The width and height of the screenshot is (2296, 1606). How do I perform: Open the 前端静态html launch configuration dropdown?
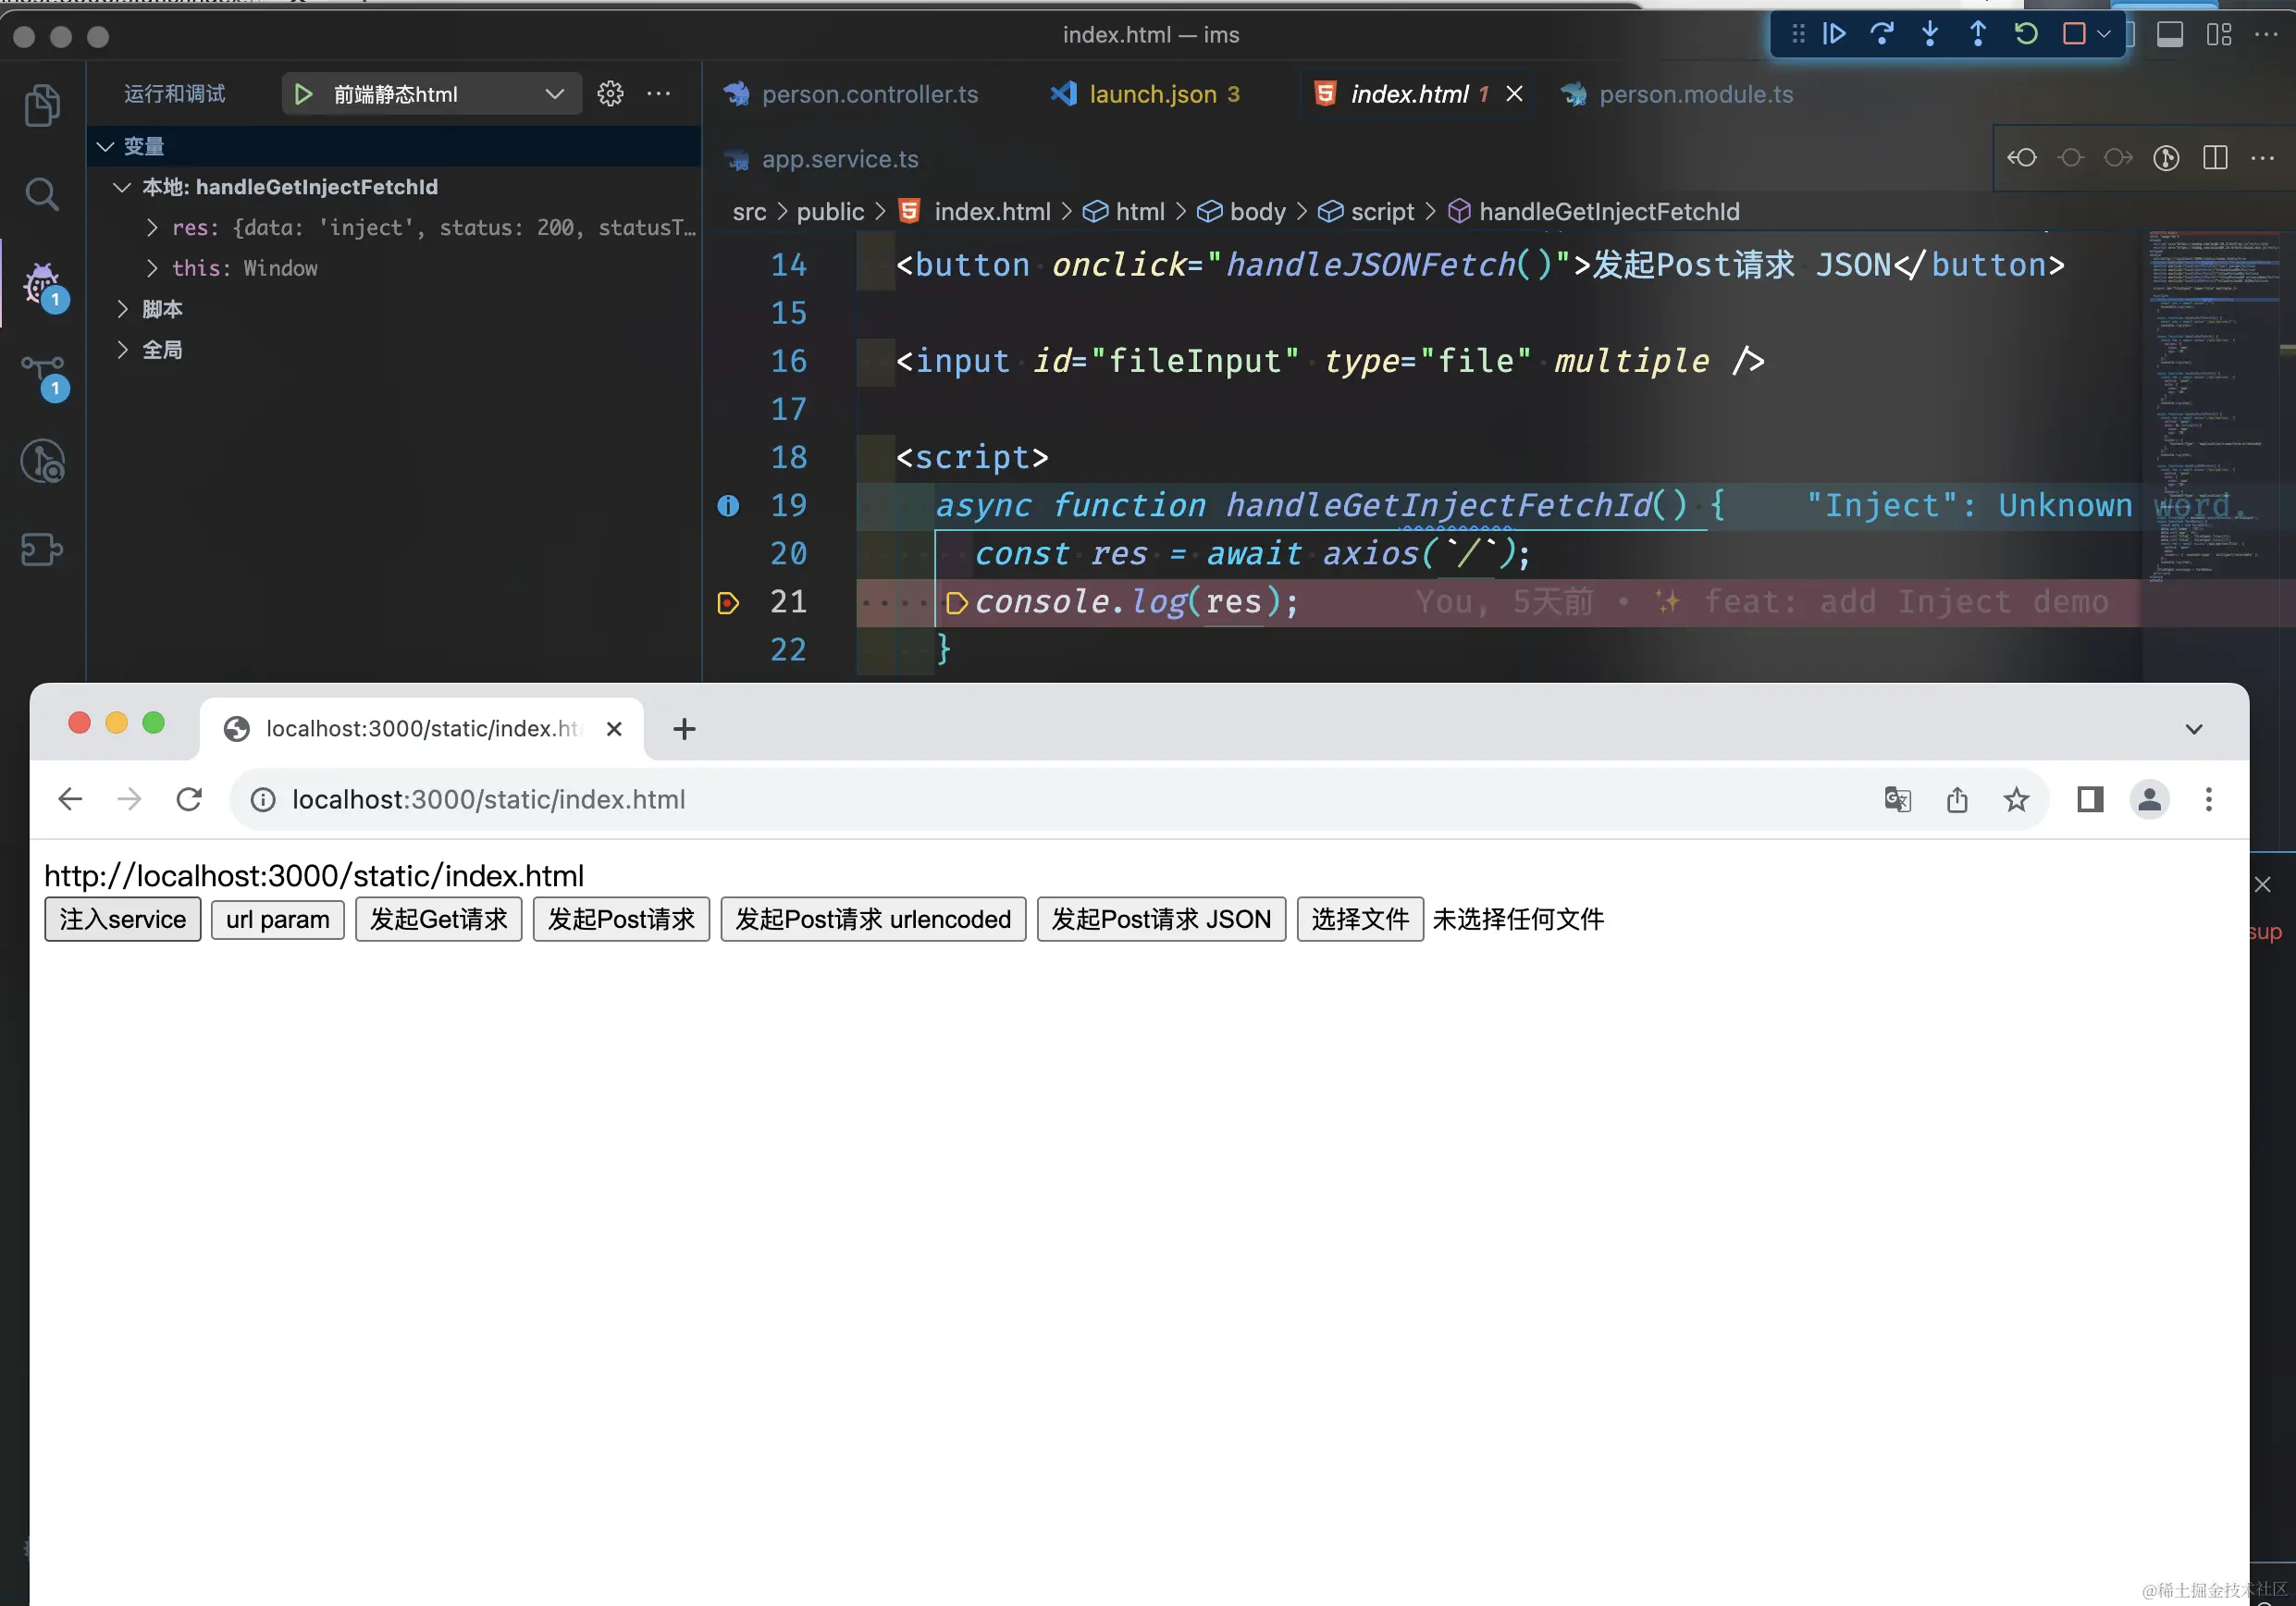coord(430,93)
